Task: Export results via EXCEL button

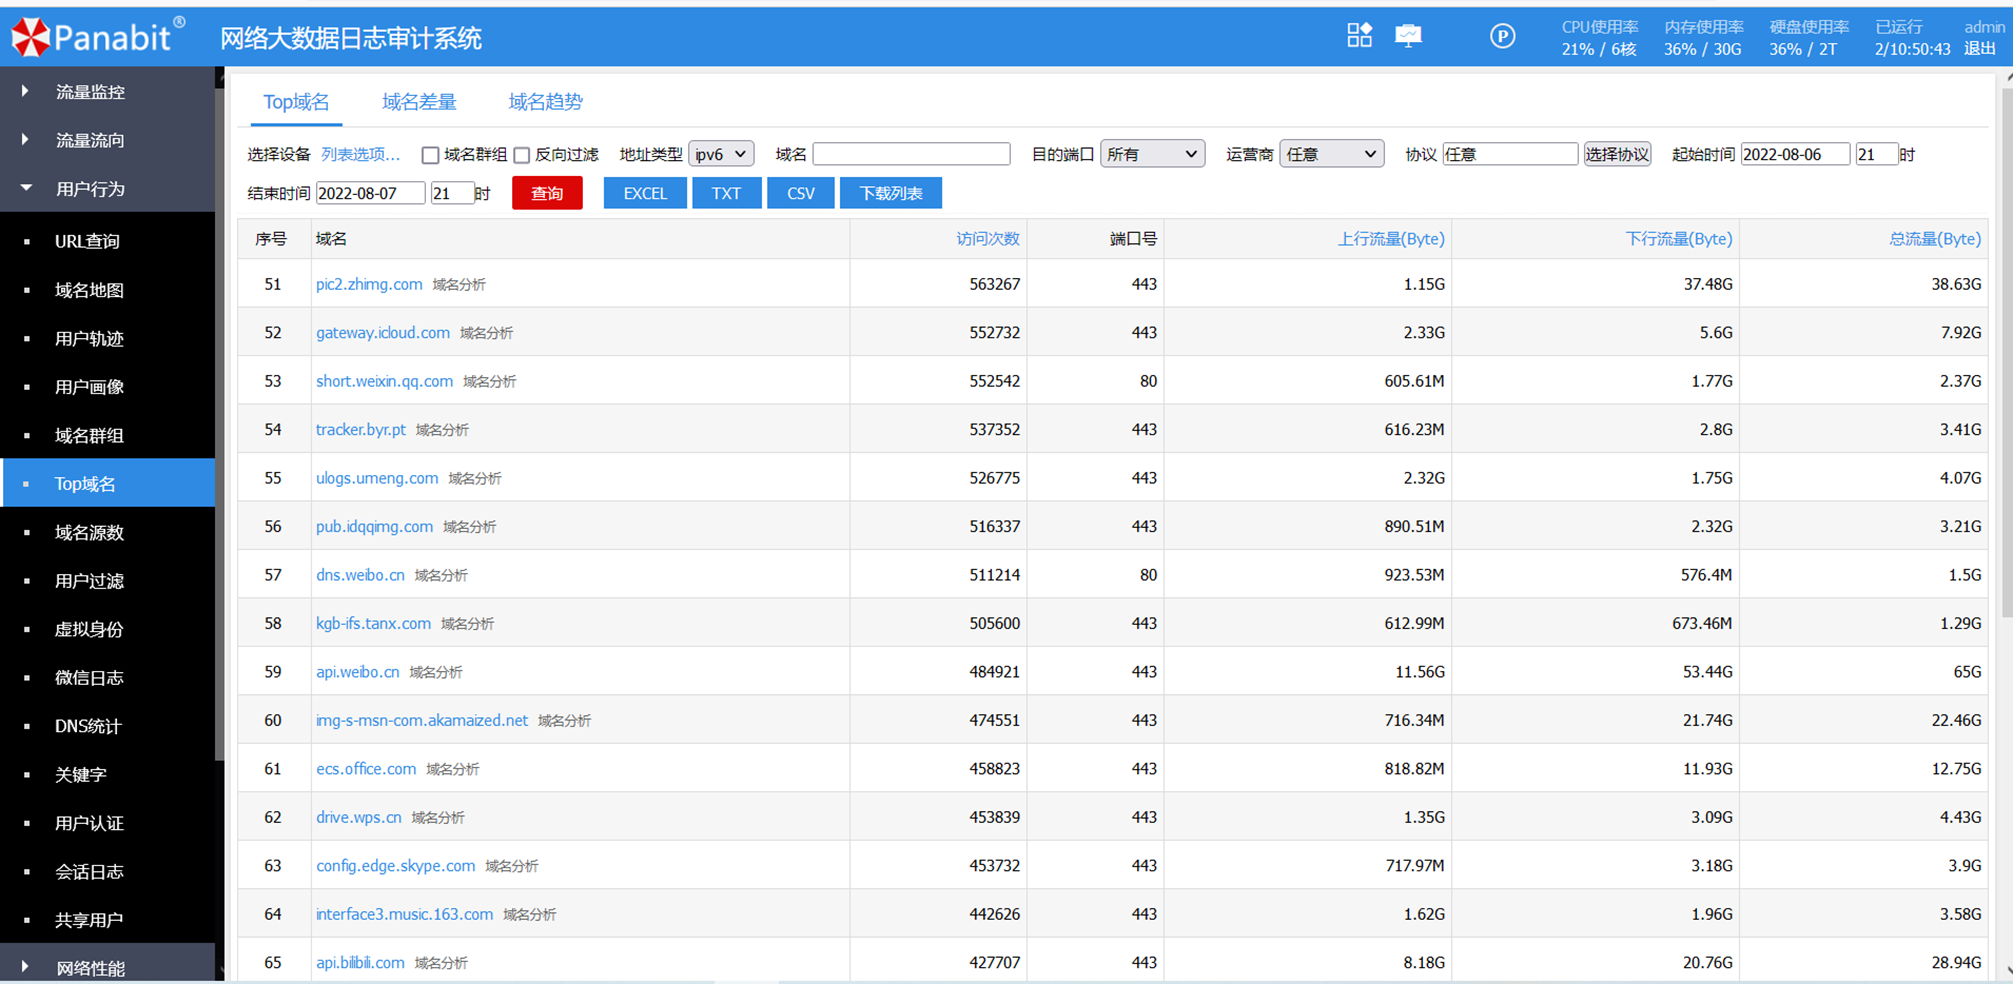Action: pos(645,193)
